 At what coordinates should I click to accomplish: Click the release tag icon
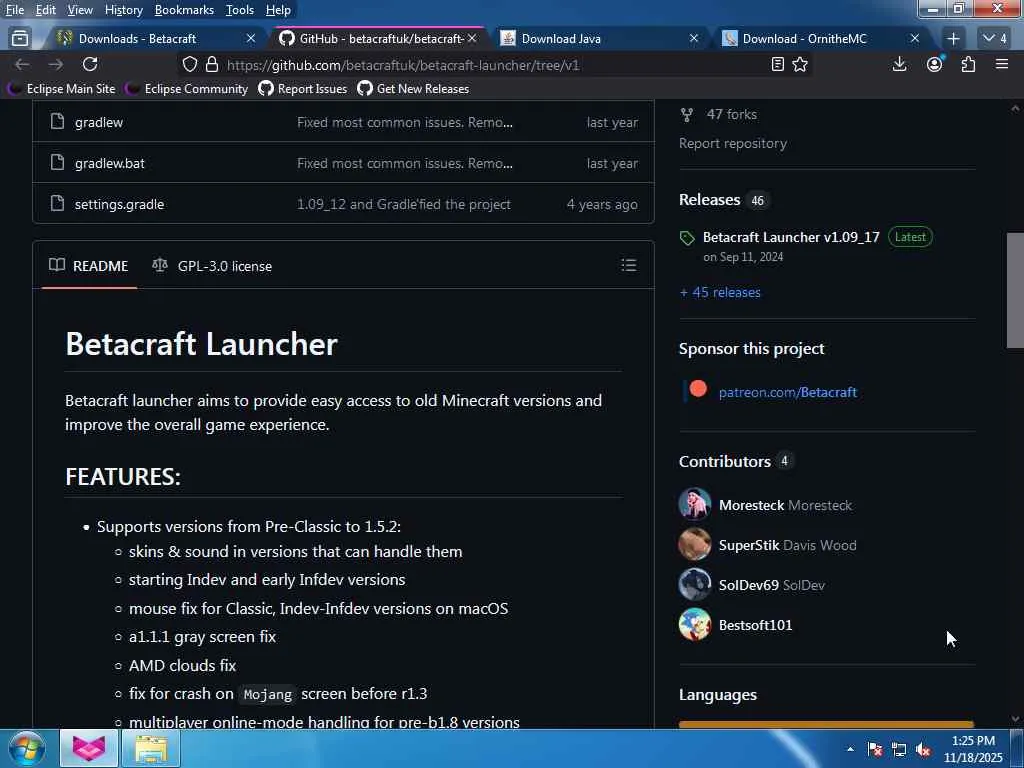pyautogui.click(x=687, y=238)
